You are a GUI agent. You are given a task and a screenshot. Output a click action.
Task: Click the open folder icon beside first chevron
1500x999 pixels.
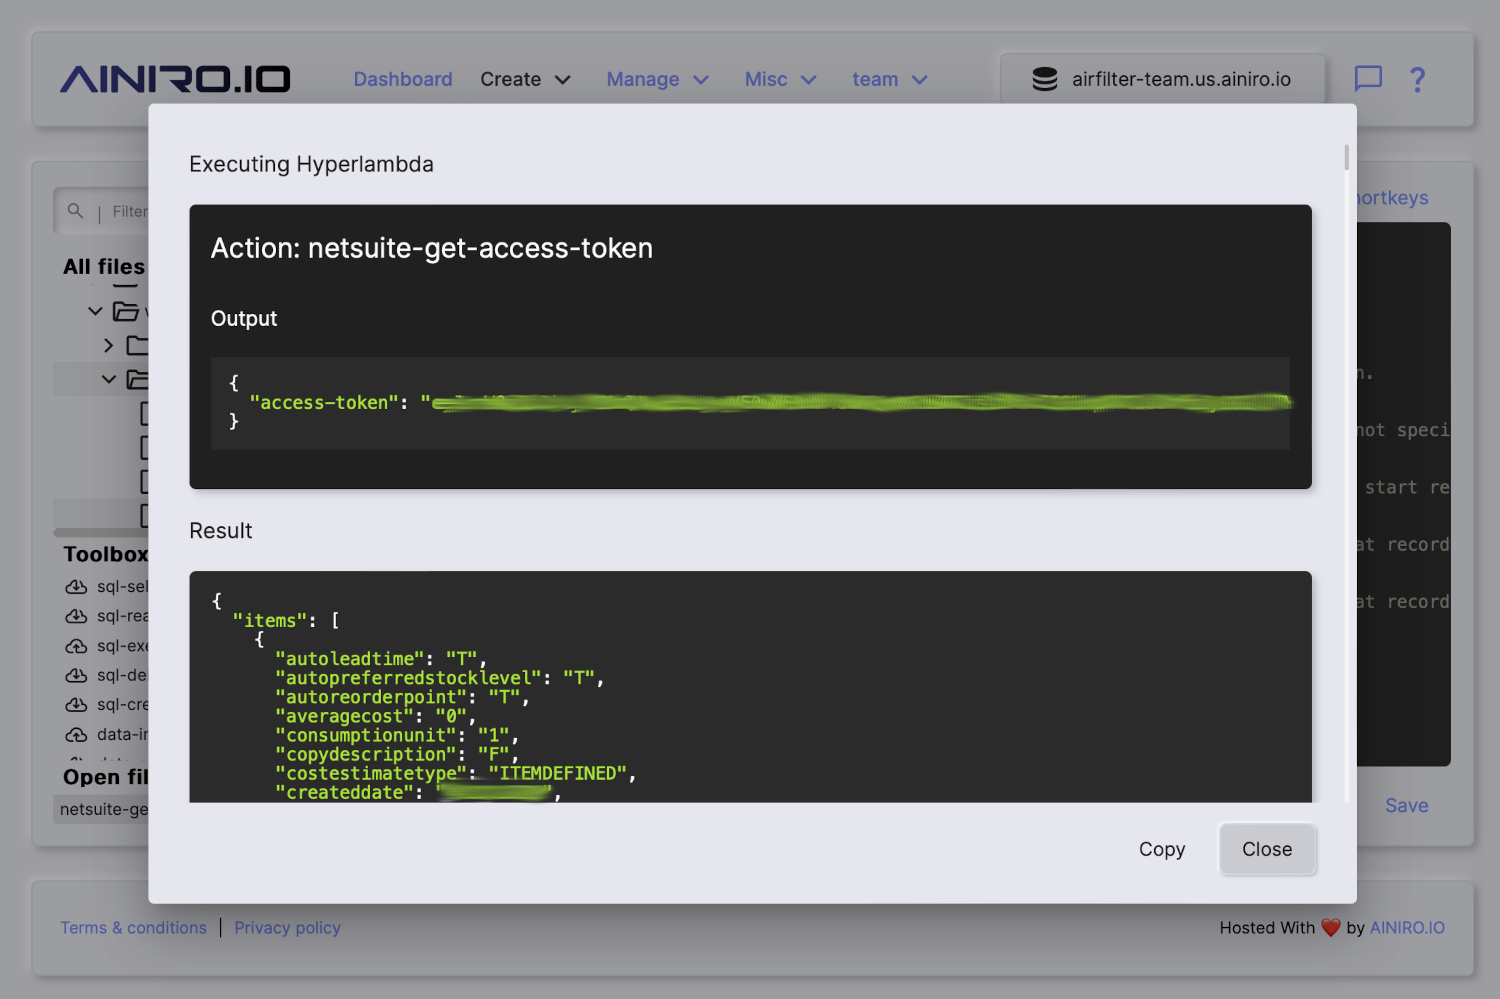pyautogui.click(x=125, y=311)
